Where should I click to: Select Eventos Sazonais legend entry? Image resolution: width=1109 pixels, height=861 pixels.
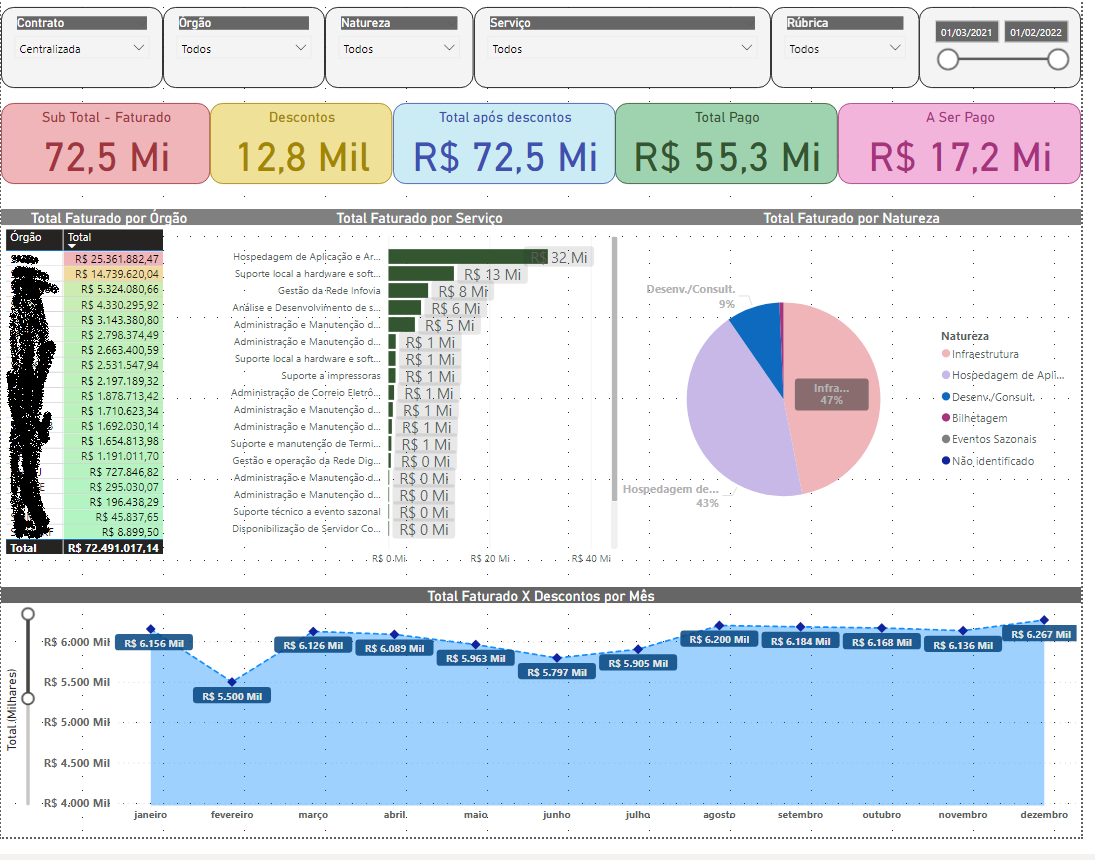coord(989,439)
